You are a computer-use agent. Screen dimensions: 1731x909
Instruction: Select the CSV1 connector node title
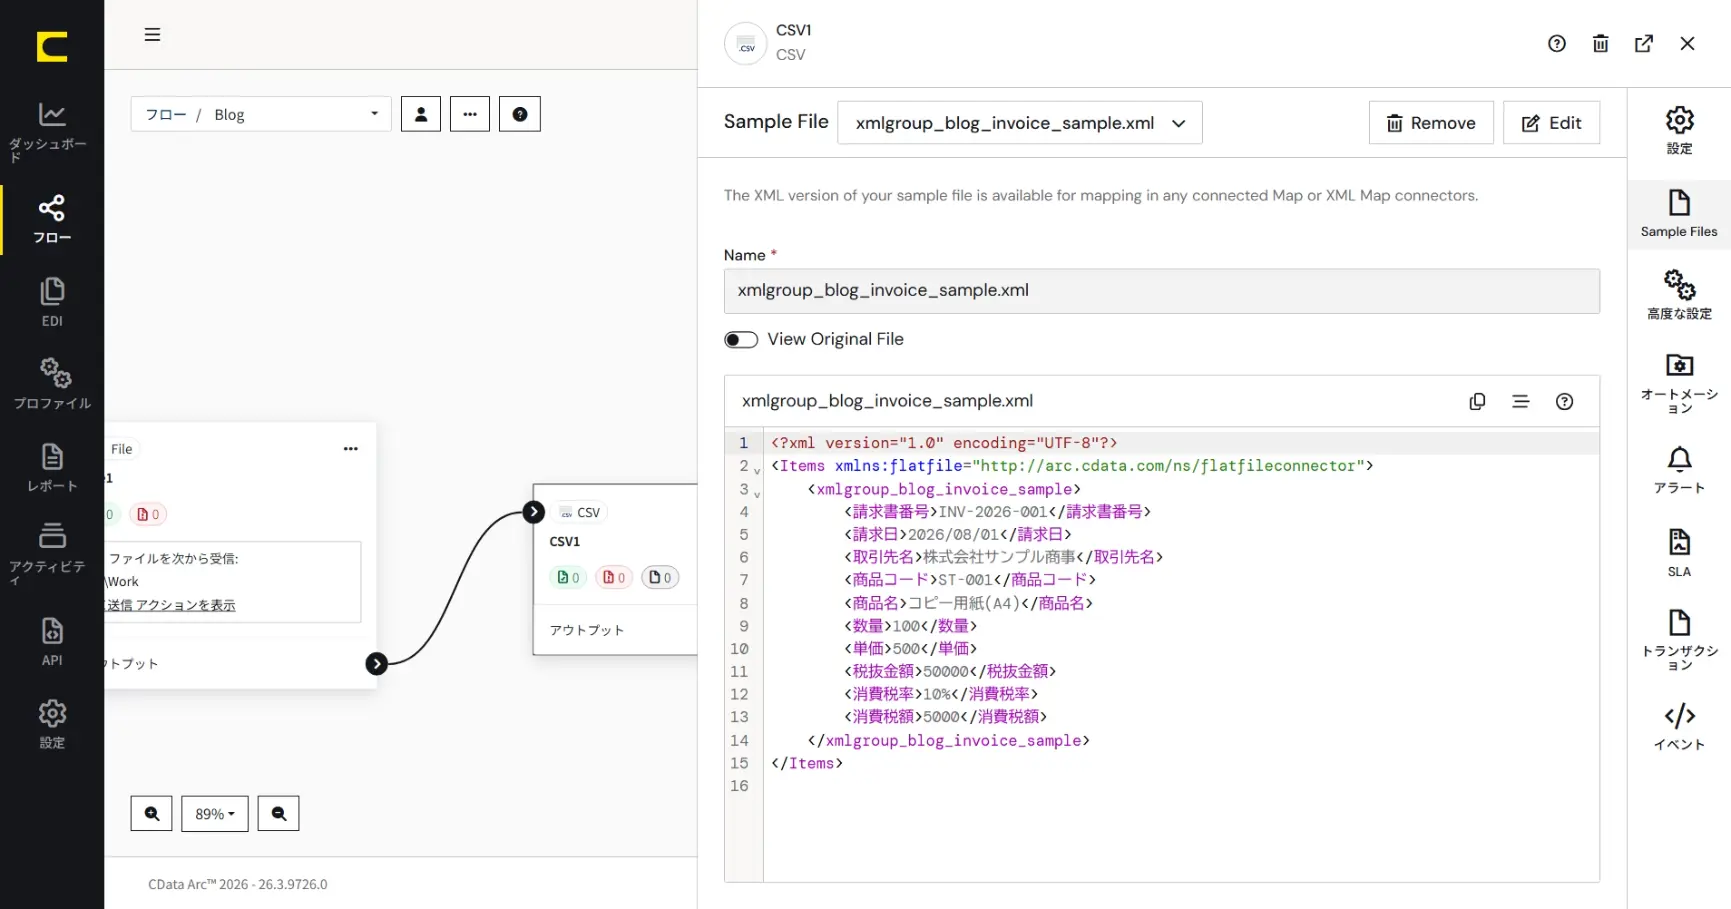[x=565, y=541]
